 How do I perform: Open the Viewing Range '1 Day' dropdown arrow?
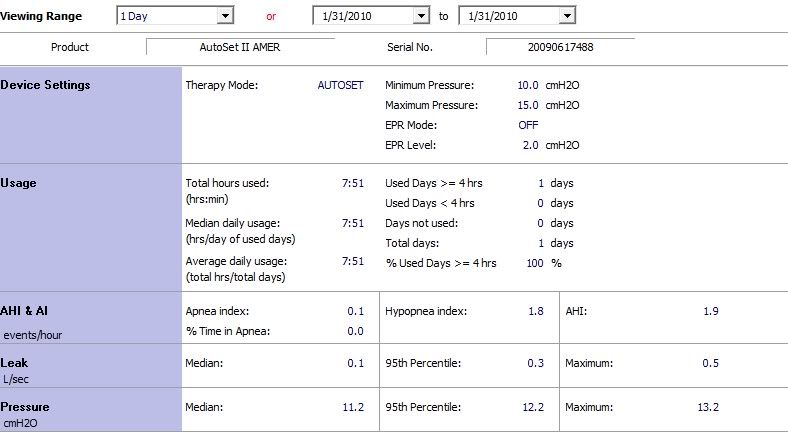[225, 16]
